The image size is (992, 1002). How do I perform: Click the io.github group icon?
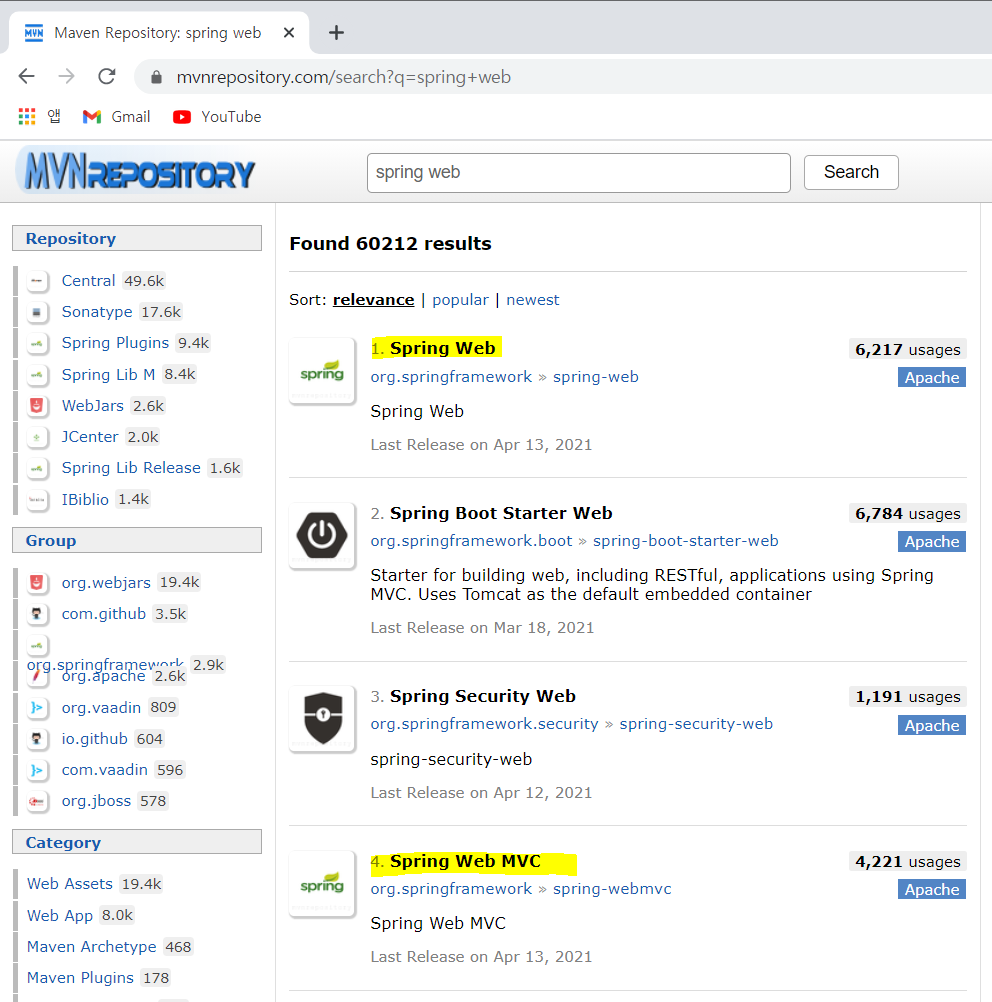[x=37, y=739]
